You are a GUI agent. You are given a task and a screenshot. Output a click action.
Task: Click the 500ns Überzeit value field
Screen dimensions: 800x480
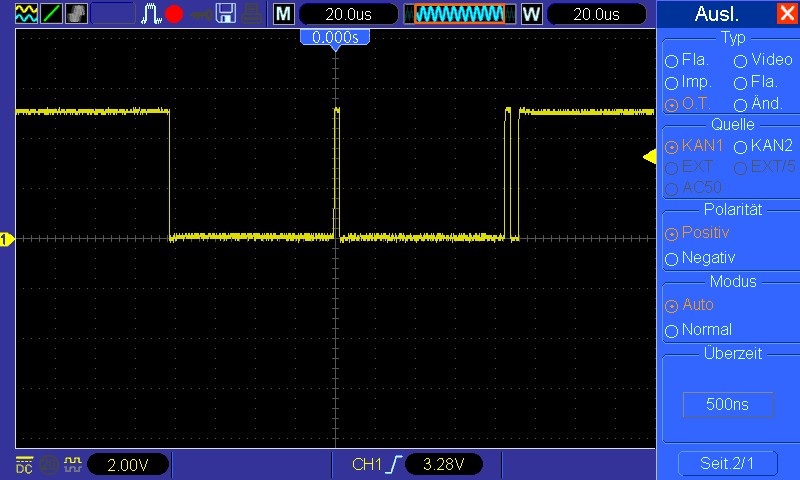tap(727, 405)
